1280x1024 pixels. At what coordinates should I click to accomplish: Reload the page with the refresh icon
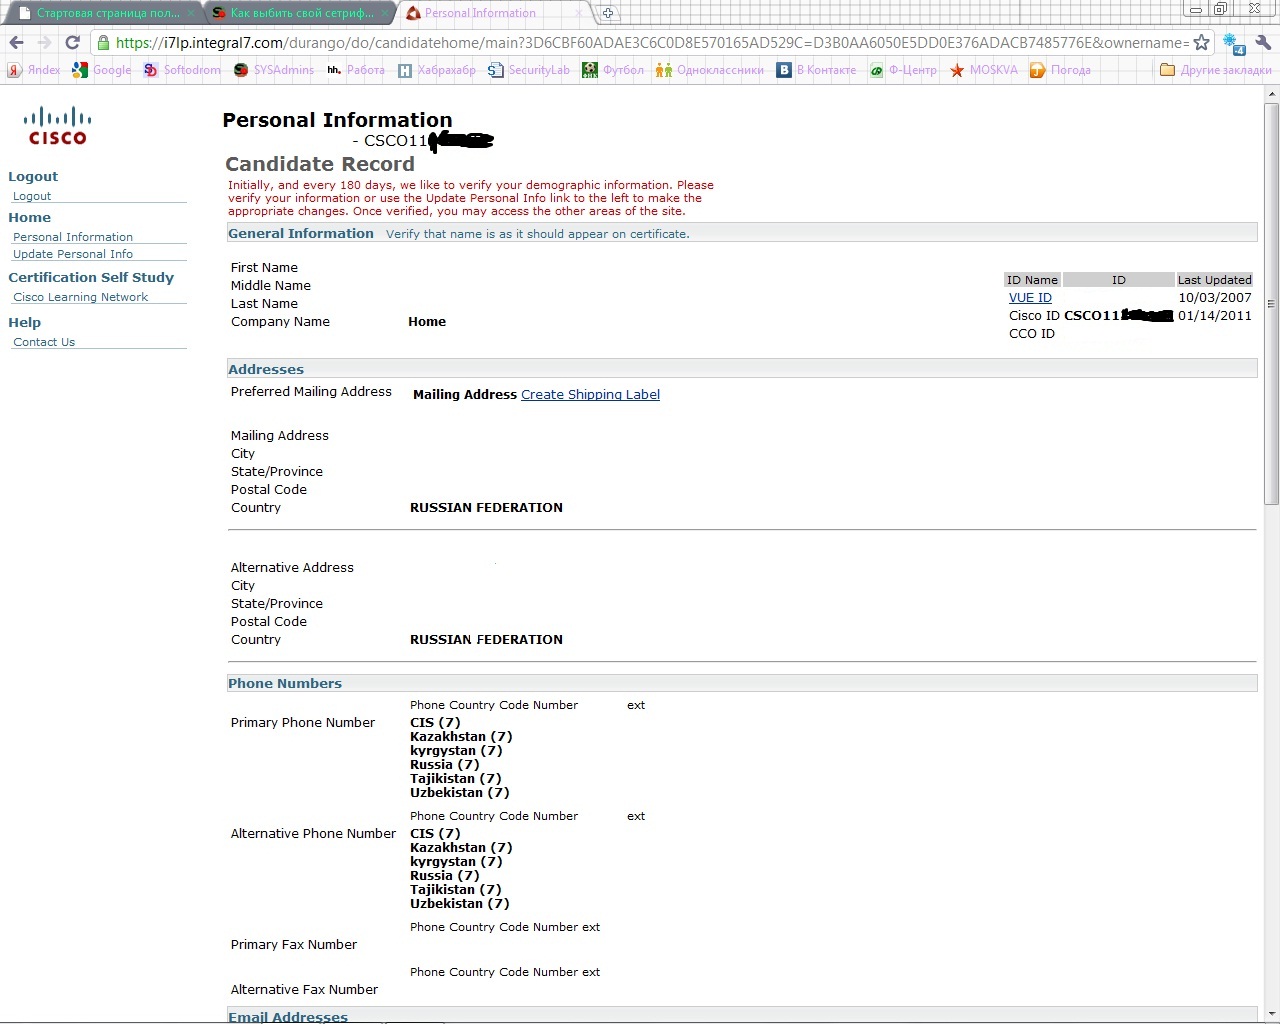(x=72, y=43)
